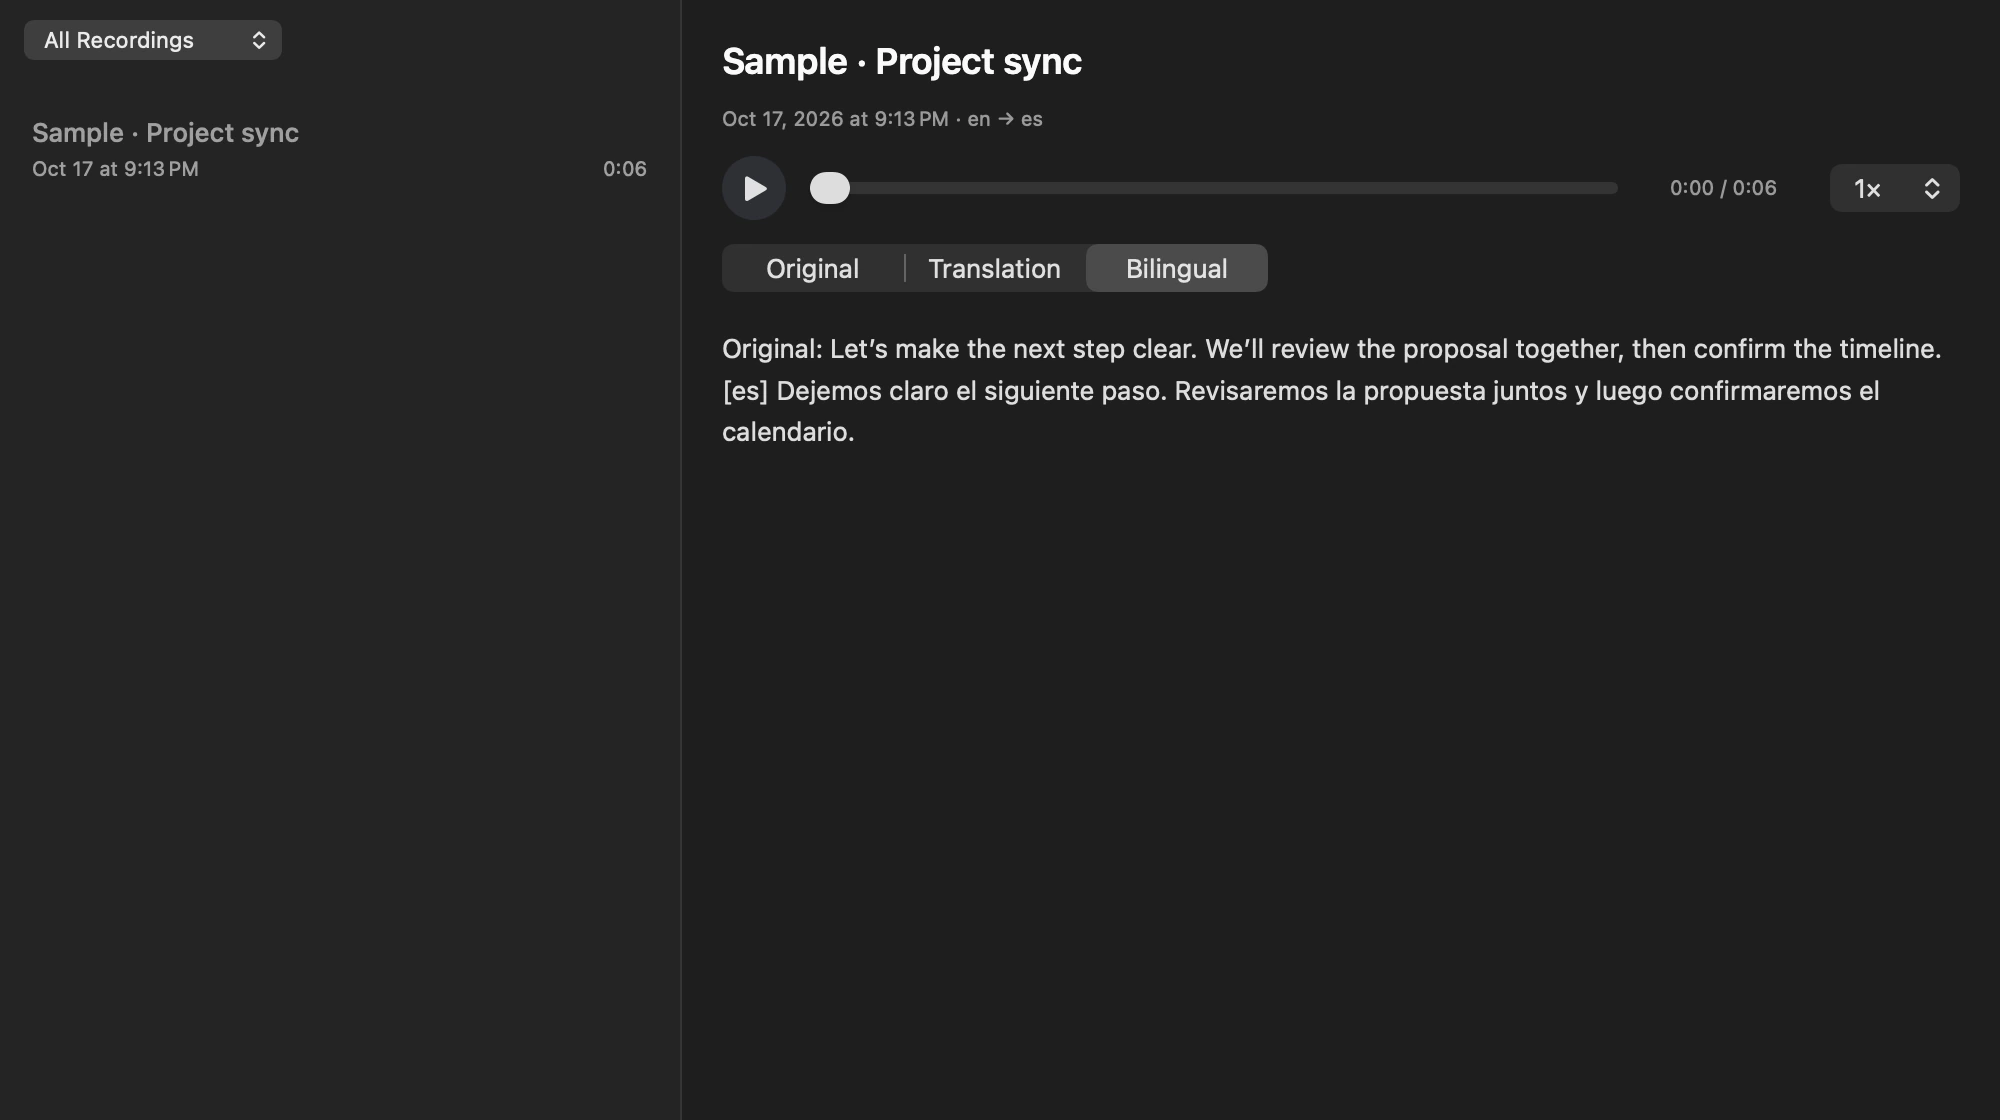2000x1120 pixels.
Task: Play the Sample Project sync recording
Action: pos(754,188)
